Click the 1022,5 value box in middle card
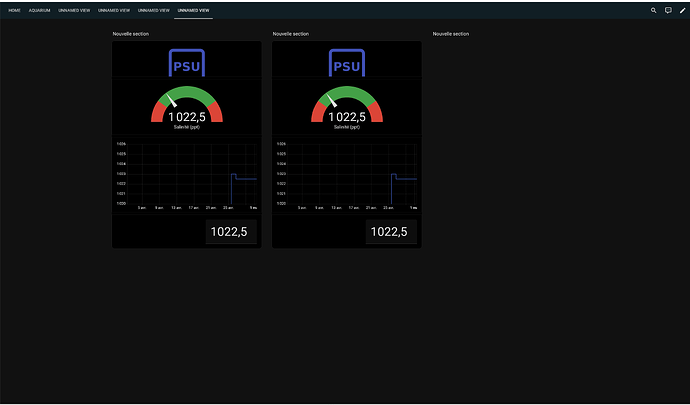This screenshot has width=690, height=405. (x=391, y=232)
